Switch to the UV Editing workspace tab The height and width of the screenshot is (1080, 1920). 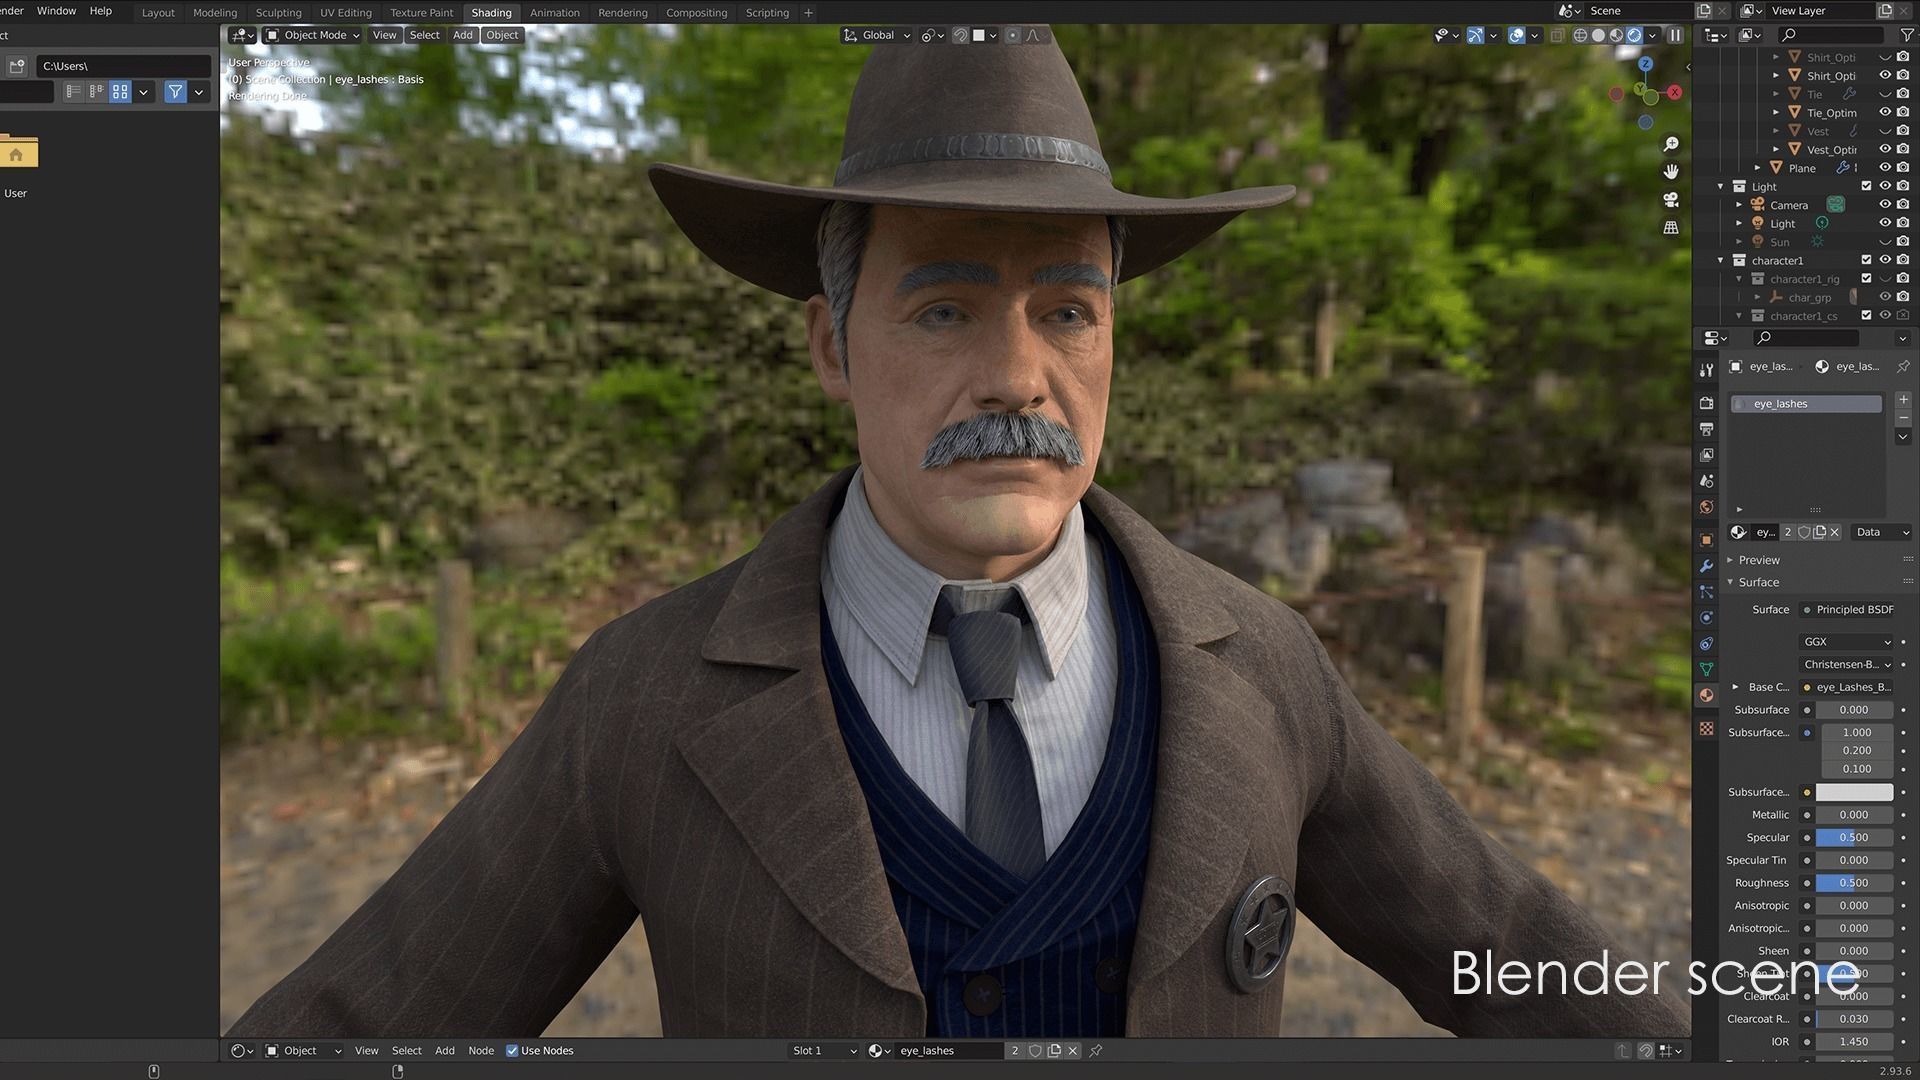[345, 13]
